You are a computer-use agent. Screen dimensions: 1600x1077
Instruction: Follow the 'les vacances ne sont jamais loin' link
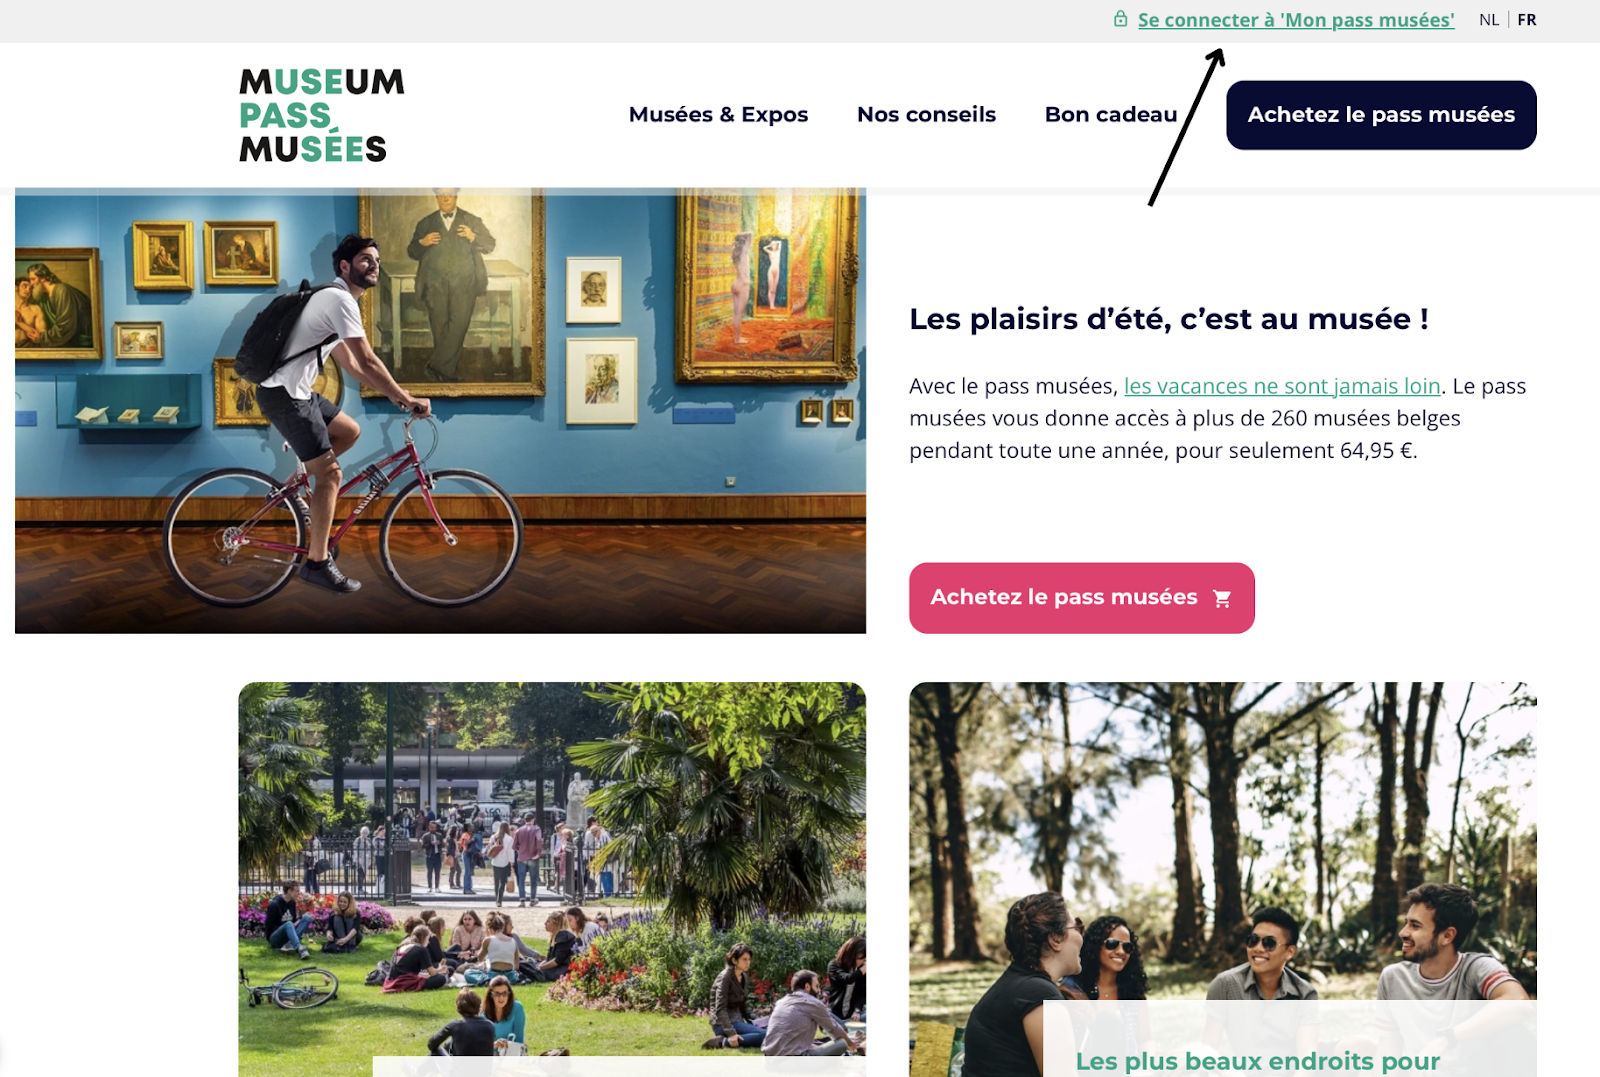click(1282, 386)
